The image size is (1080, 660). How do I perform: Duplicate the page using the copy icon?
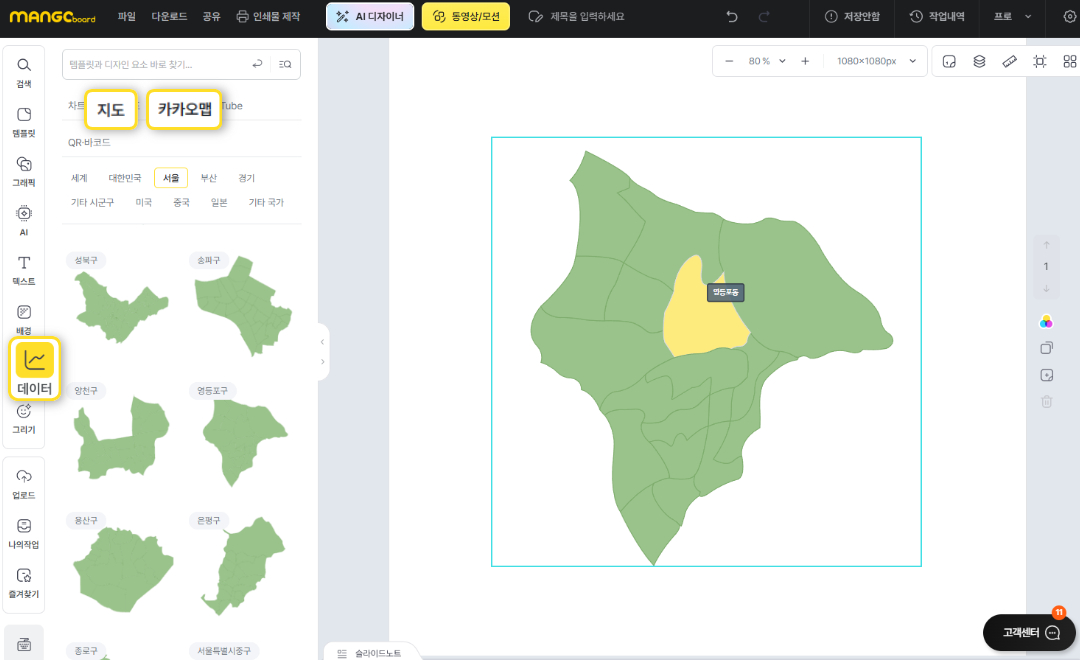pyautogui.click(x=1046, y=348)
